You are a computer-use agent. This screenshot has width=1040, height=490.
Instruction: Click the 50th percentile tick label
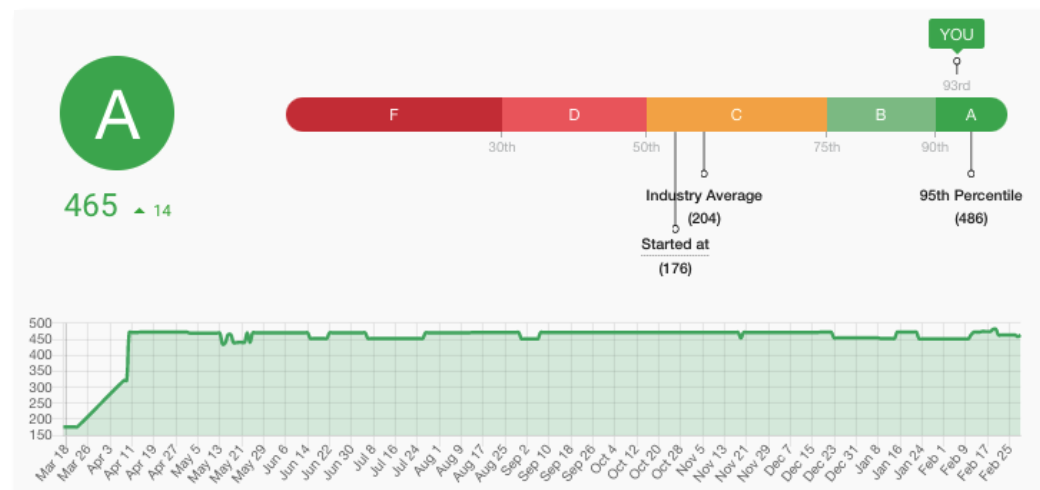pos(647,147)
